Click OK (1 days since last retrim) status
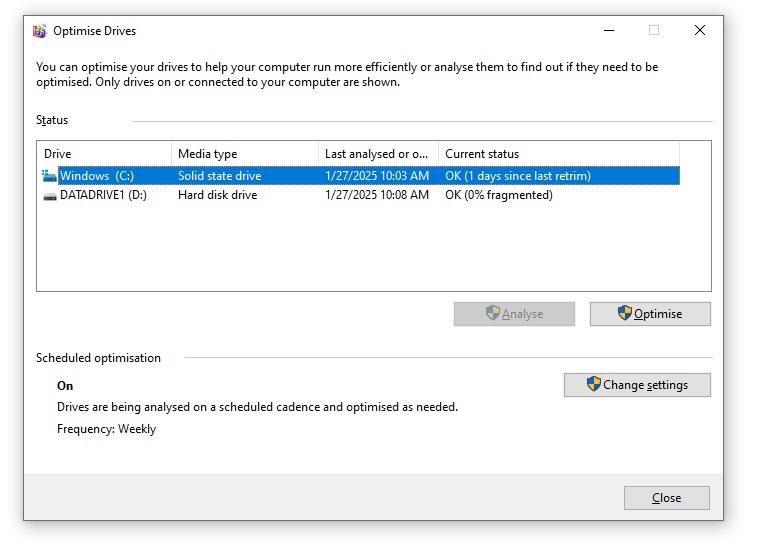The height and width of the screenshot is (542, 774). click(518, 176)
